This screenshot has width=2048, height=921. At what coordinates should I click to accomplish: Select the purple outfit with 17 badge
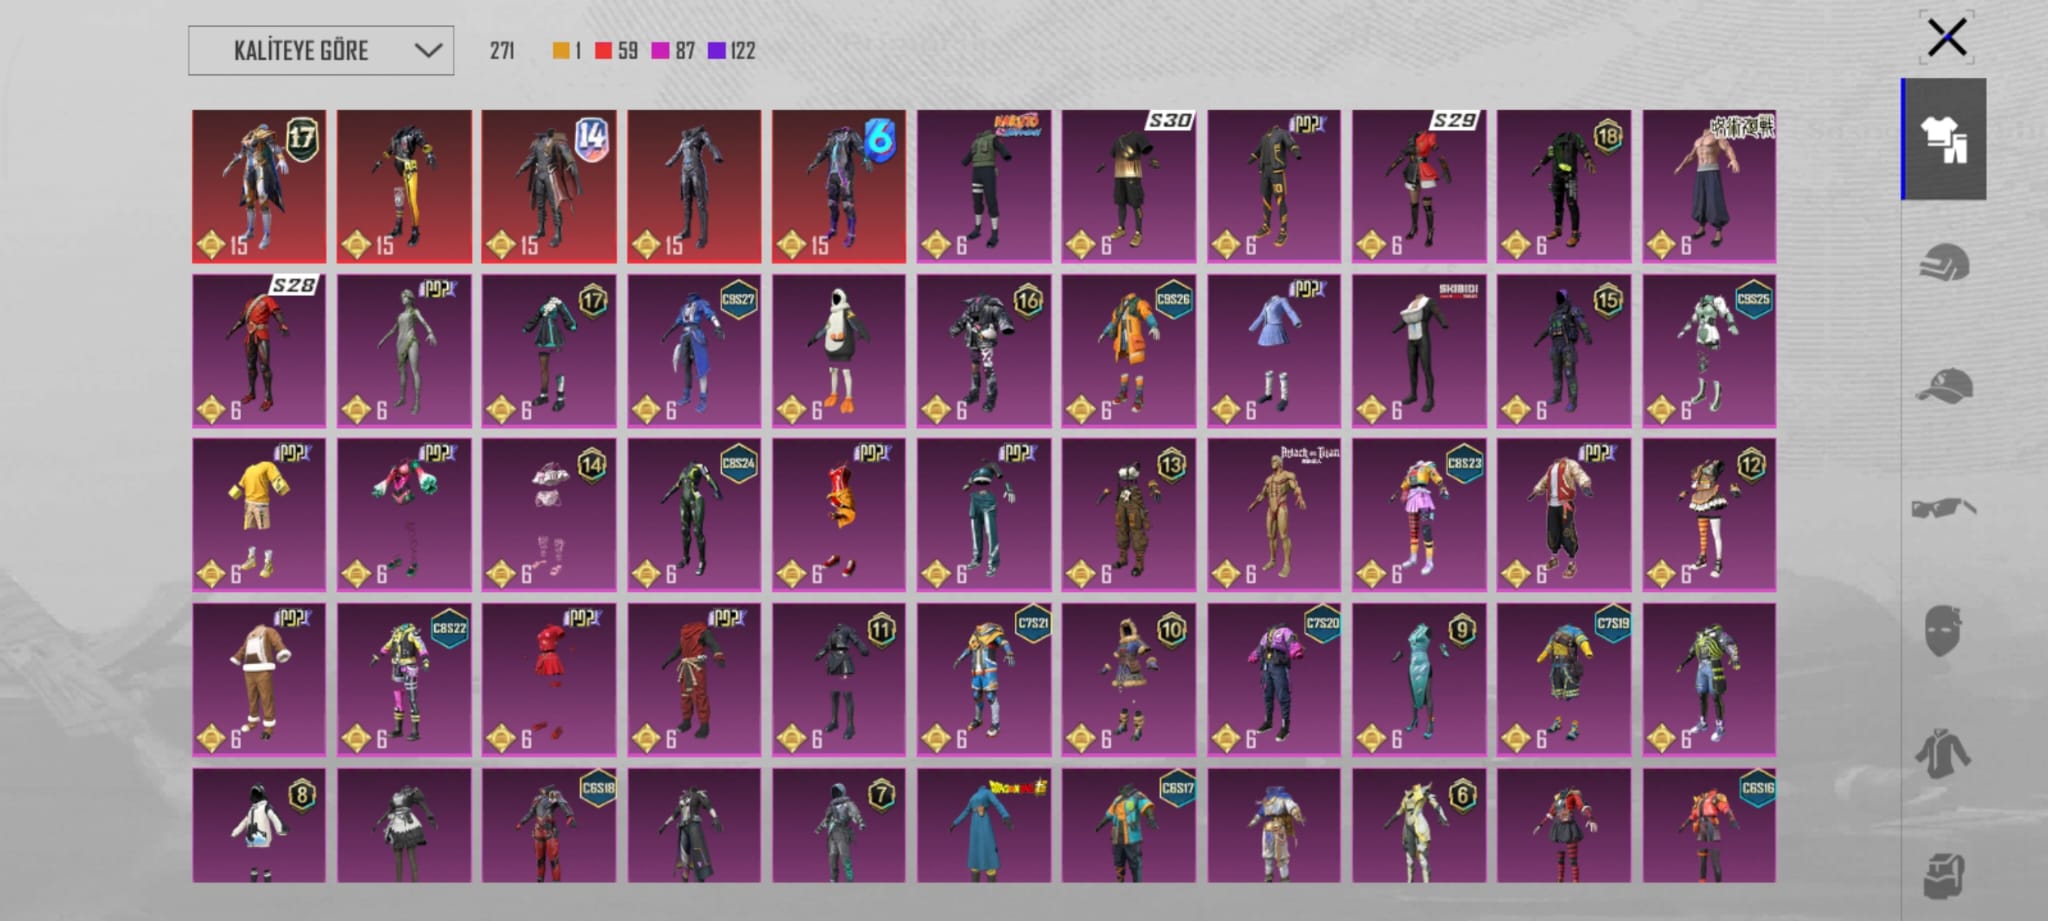[549, 351]
